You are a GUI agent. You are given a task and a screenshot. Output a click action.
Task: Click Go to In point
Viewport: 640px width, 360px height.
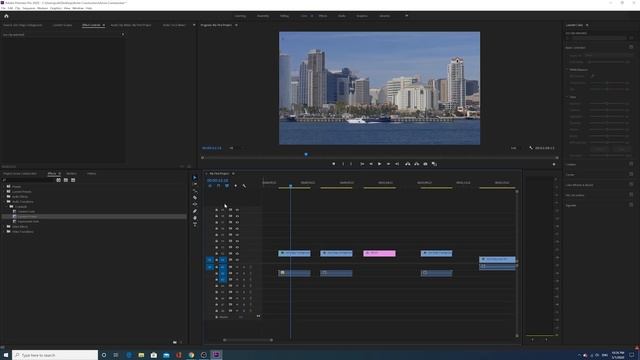pos(362,164)
